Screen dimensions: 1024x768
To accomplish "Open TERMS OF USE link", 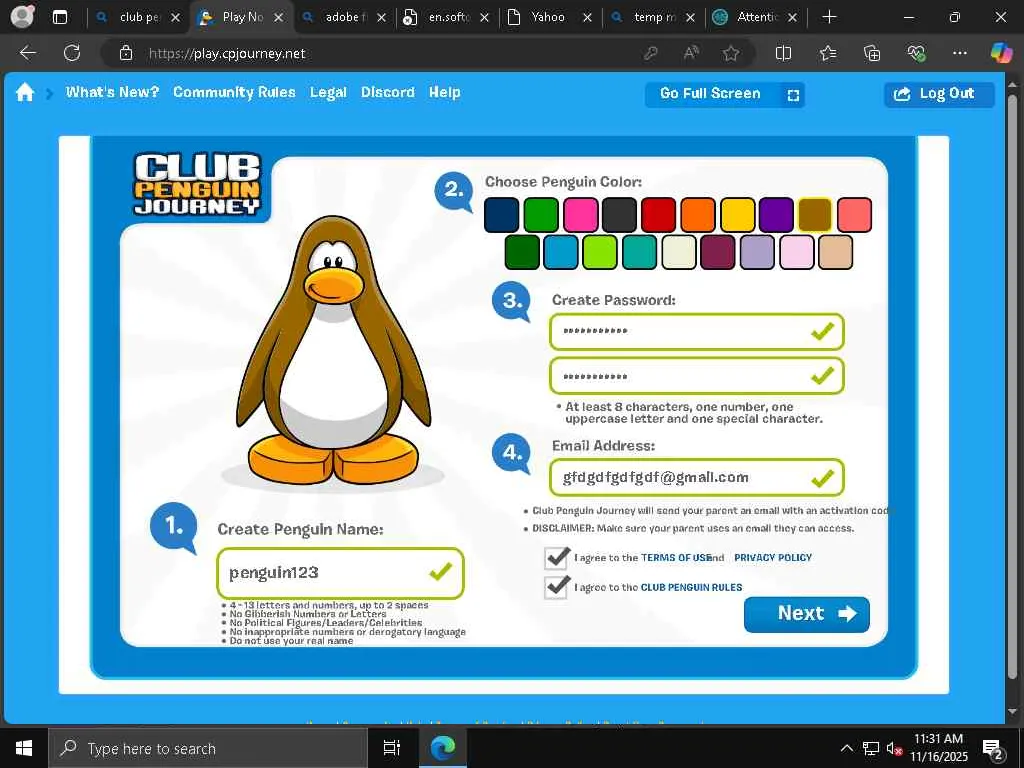I will click(676, 558).
